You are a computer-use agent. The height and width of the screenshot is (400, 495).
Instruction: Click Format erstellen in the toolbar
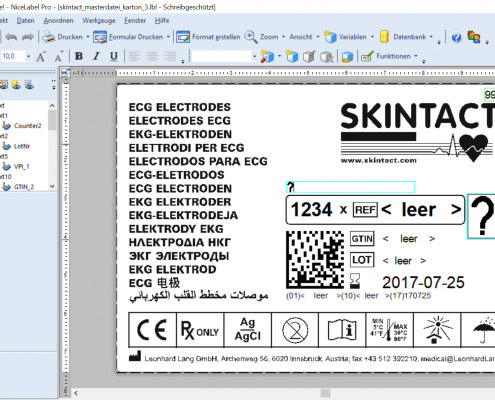coord(208,37)
